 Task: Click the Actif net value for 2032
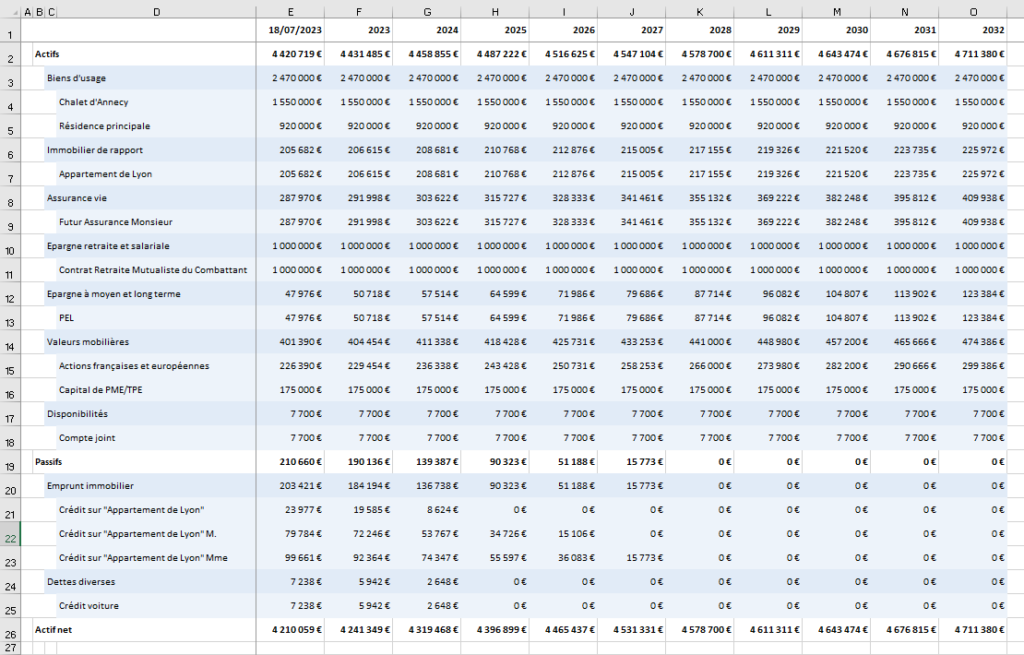click(973, 629)
